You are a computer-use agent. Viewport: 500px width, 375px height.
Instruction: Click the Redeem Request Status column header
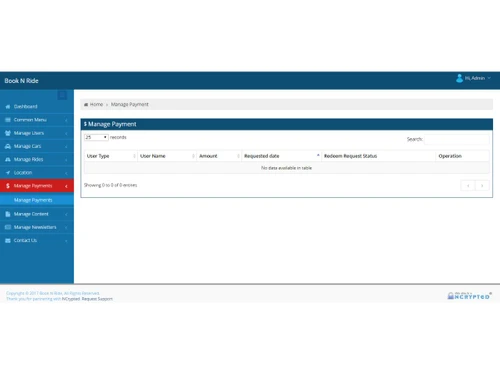(x=378, y=156)
